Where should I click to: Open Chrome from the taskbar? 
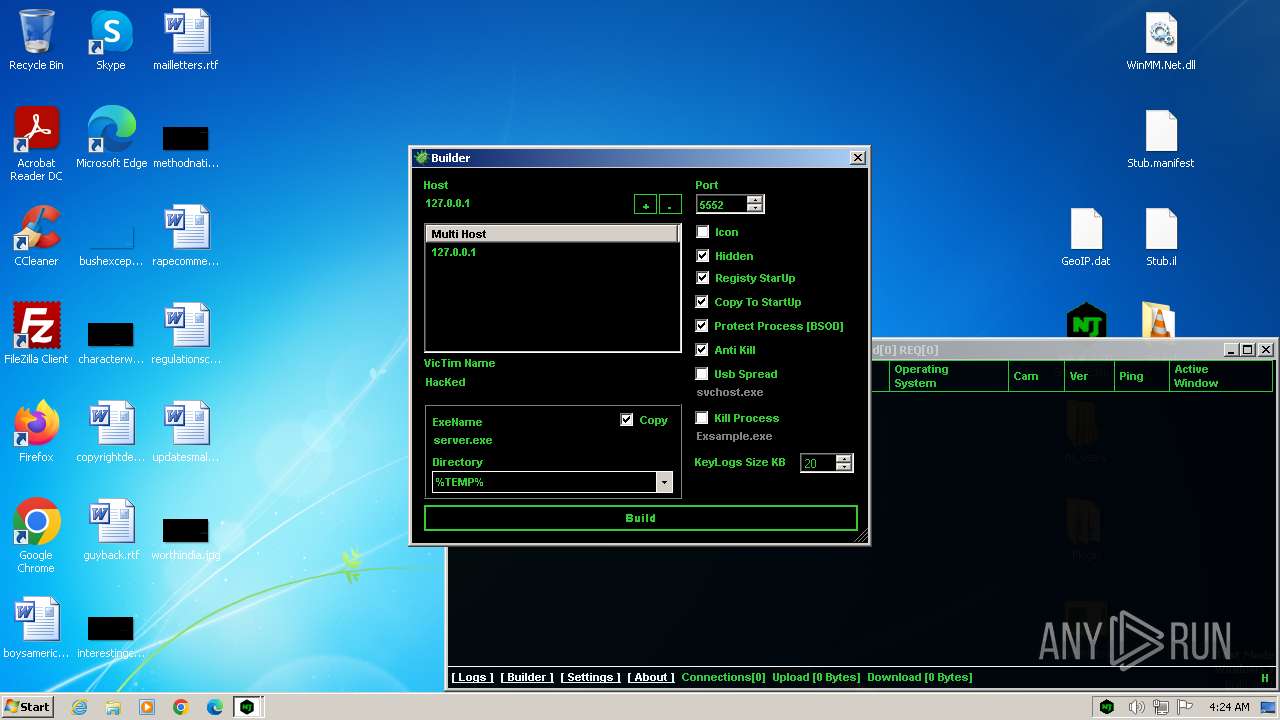click(x=181, y=707)
